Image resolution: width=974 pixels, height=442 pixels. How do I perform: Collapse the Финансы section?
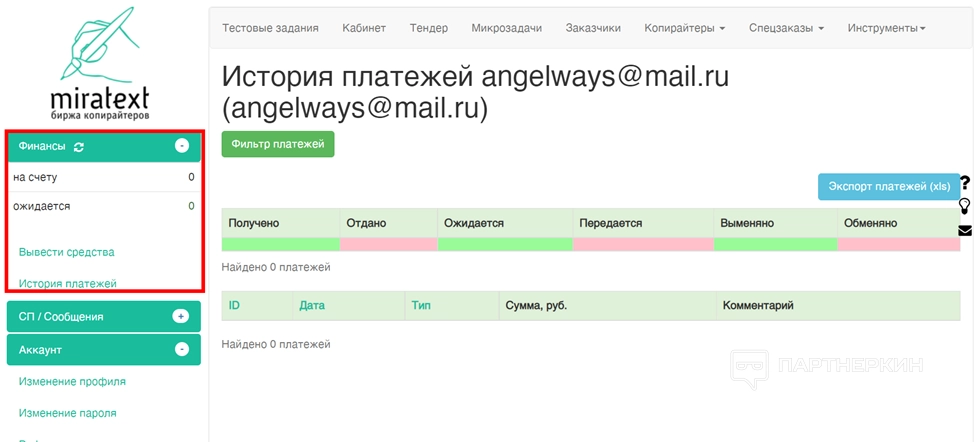[x=181, y=146]
